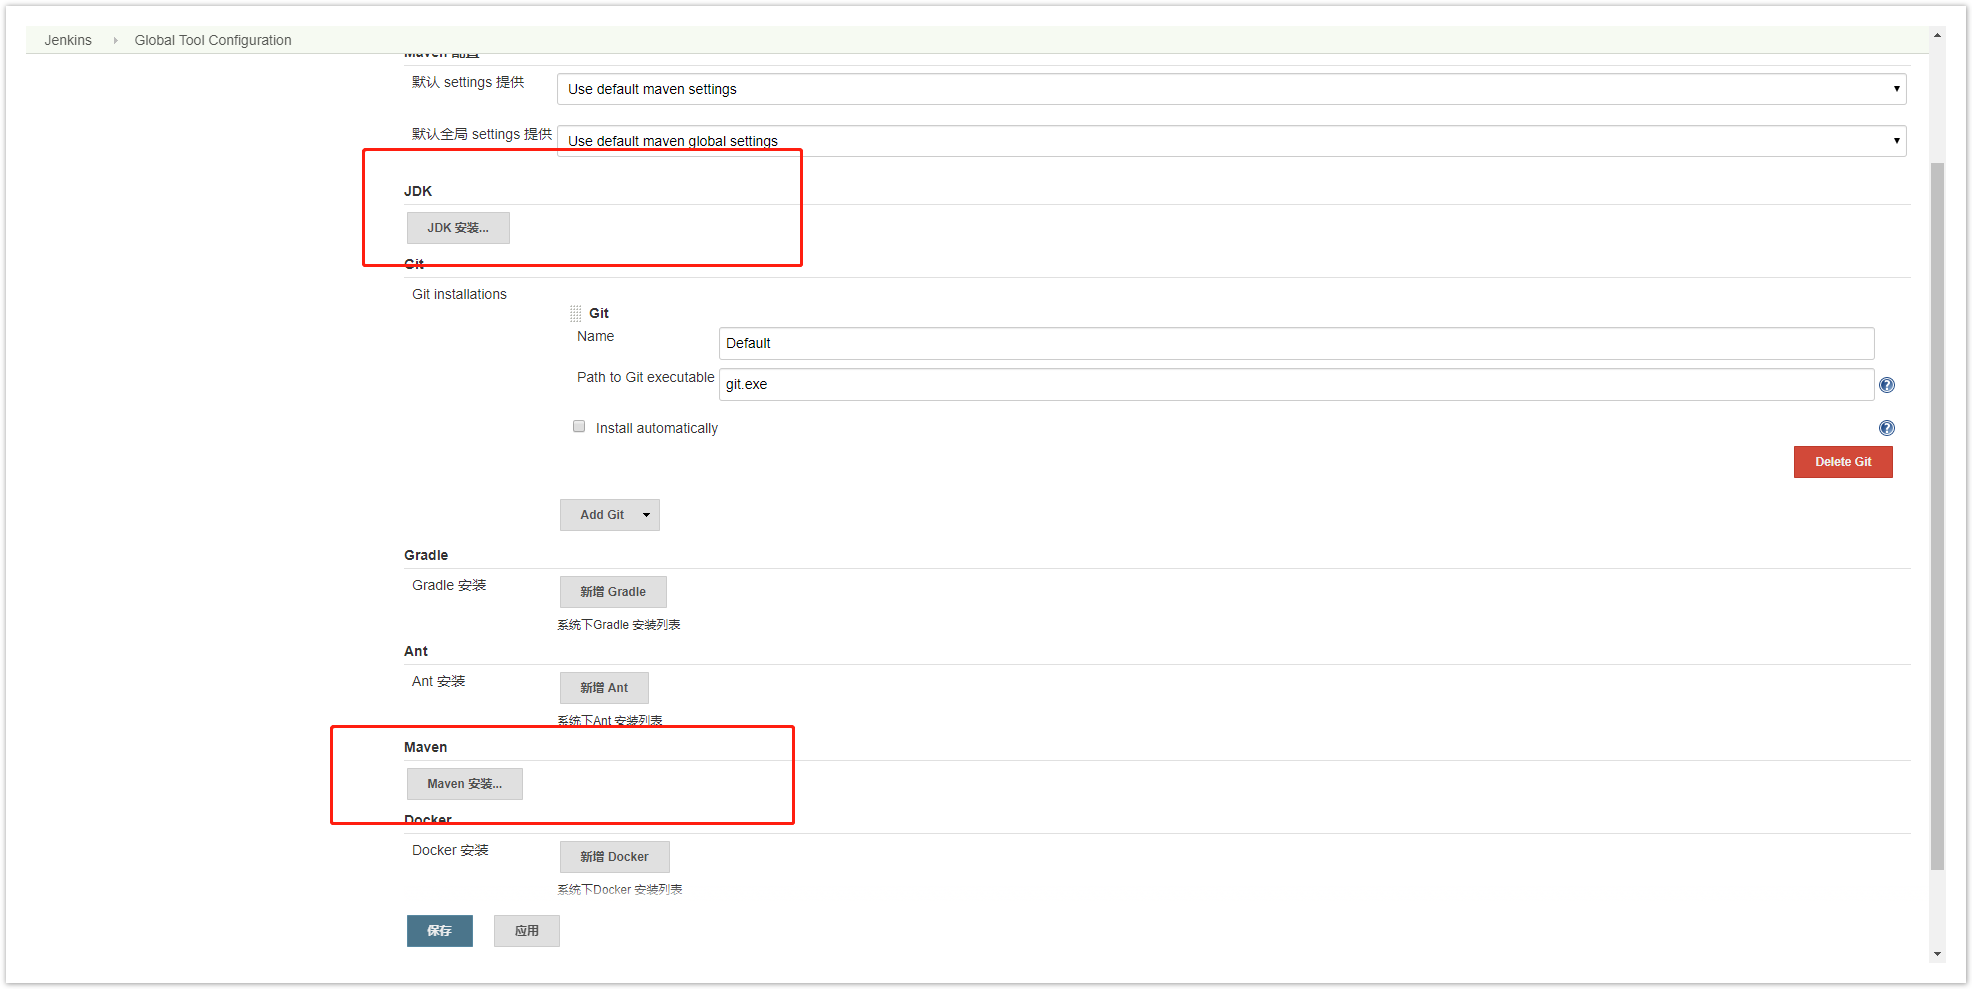Click the Git installations label

point(459,294)
